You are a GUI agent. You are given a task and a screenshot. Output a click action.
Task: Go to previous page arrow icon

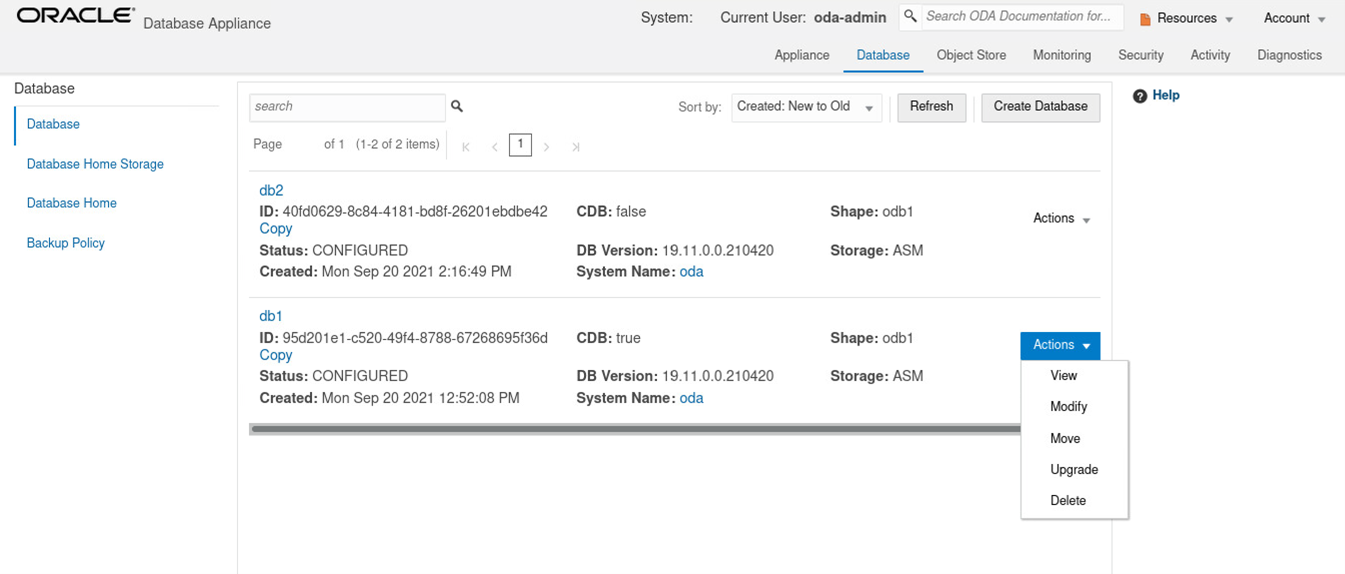[495, 147]
